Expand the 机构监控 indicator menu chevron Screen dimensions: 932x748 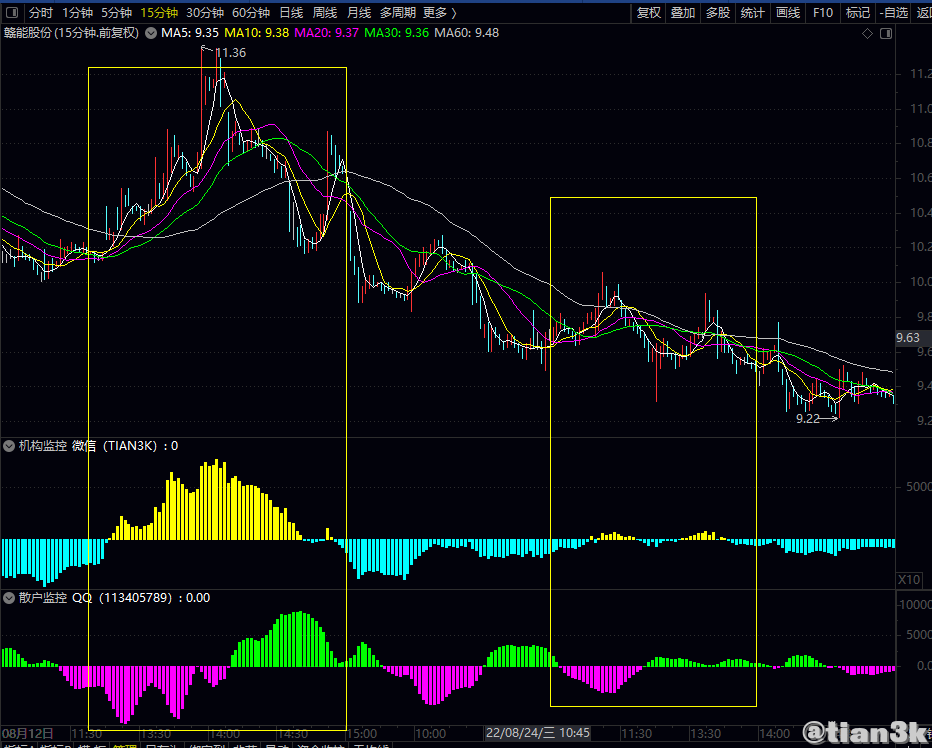coord(9,446)
